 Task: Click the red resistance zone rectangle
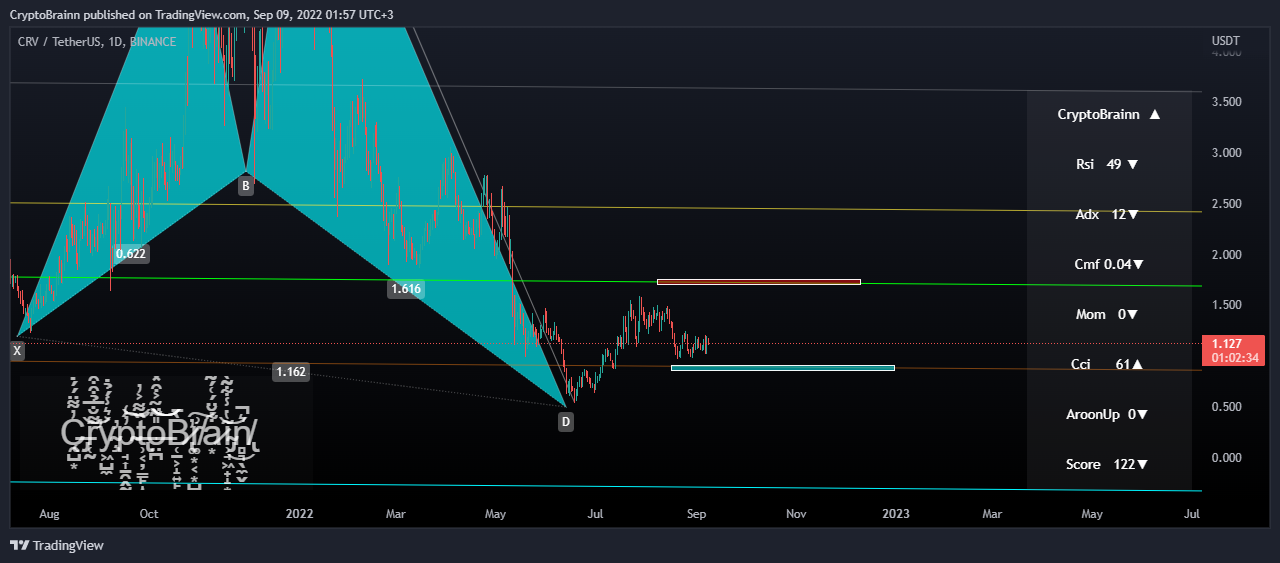click(x=759, y=282)
